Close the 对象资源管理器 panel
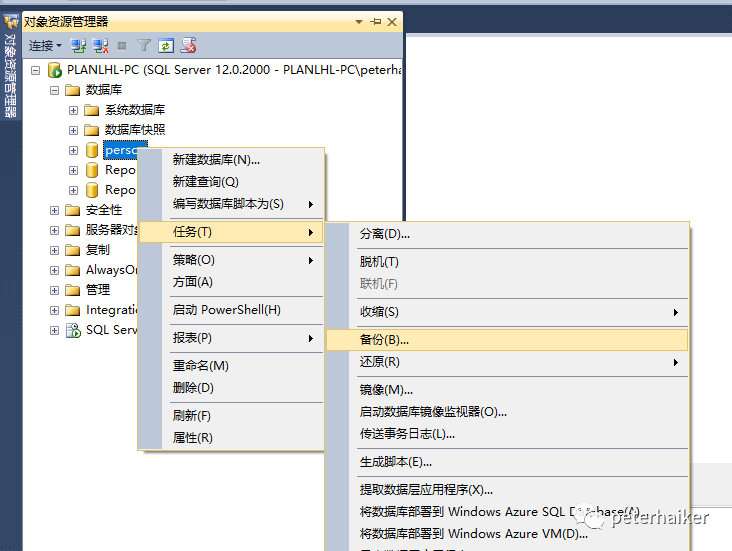Screen dimensions: 732x551 point(392,22)
